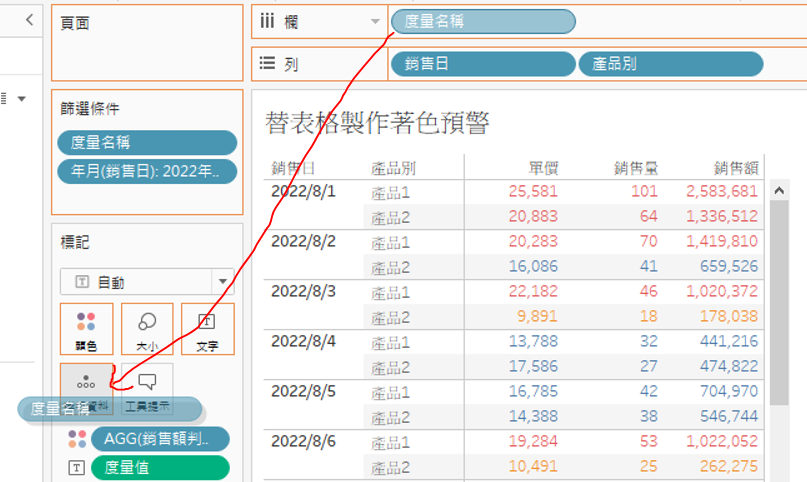Open the columns shelf dropdown arrow
The width and height of the screenshot is (807, 482).
coord(375,22)
